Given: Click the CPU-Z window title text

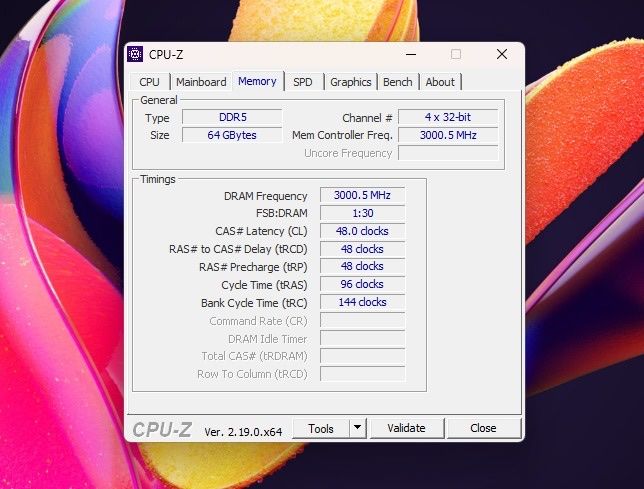Looking at the screenshot, I should [166, 55].
